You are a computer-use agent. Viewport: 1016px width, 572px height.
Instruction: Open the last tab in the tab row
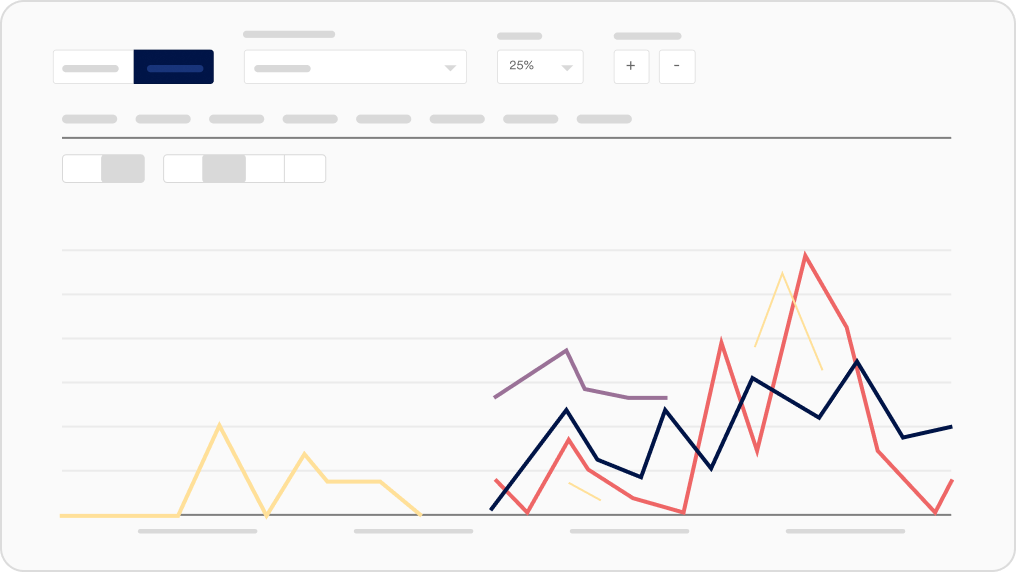point(604,119)
